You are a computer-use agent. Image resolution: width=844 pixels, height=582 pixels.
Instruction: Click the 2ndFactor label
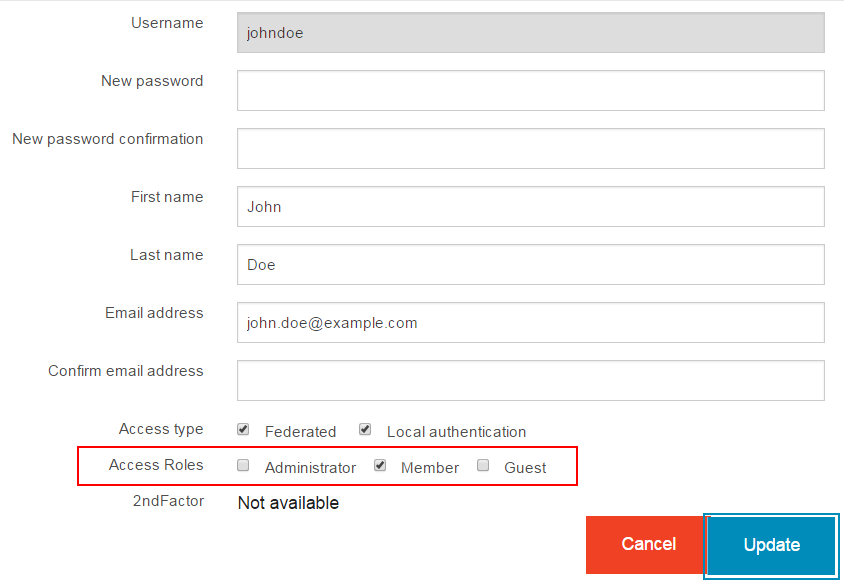point(168,501)
